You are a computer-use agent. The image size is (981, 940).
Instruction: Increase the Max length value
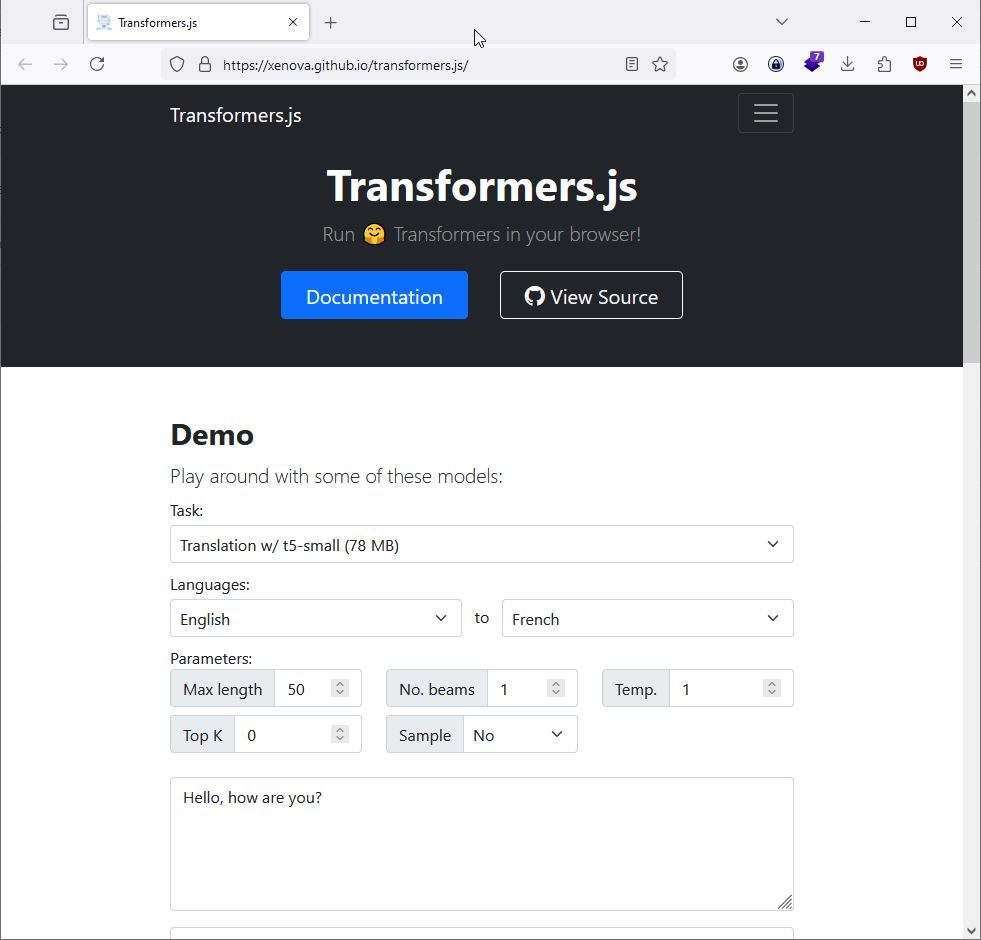point(340,683)
